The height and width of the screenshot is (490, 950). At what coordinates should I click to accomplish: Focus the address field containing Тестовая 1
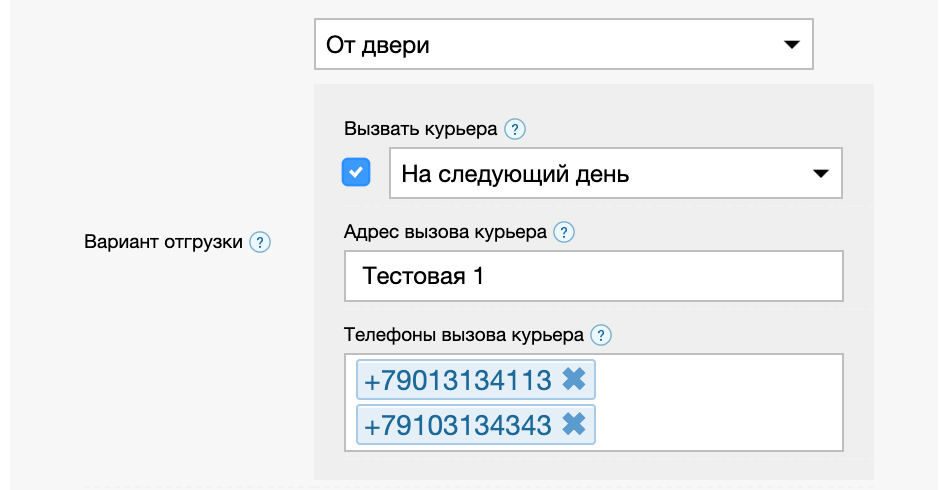click(x=593, y=276)
